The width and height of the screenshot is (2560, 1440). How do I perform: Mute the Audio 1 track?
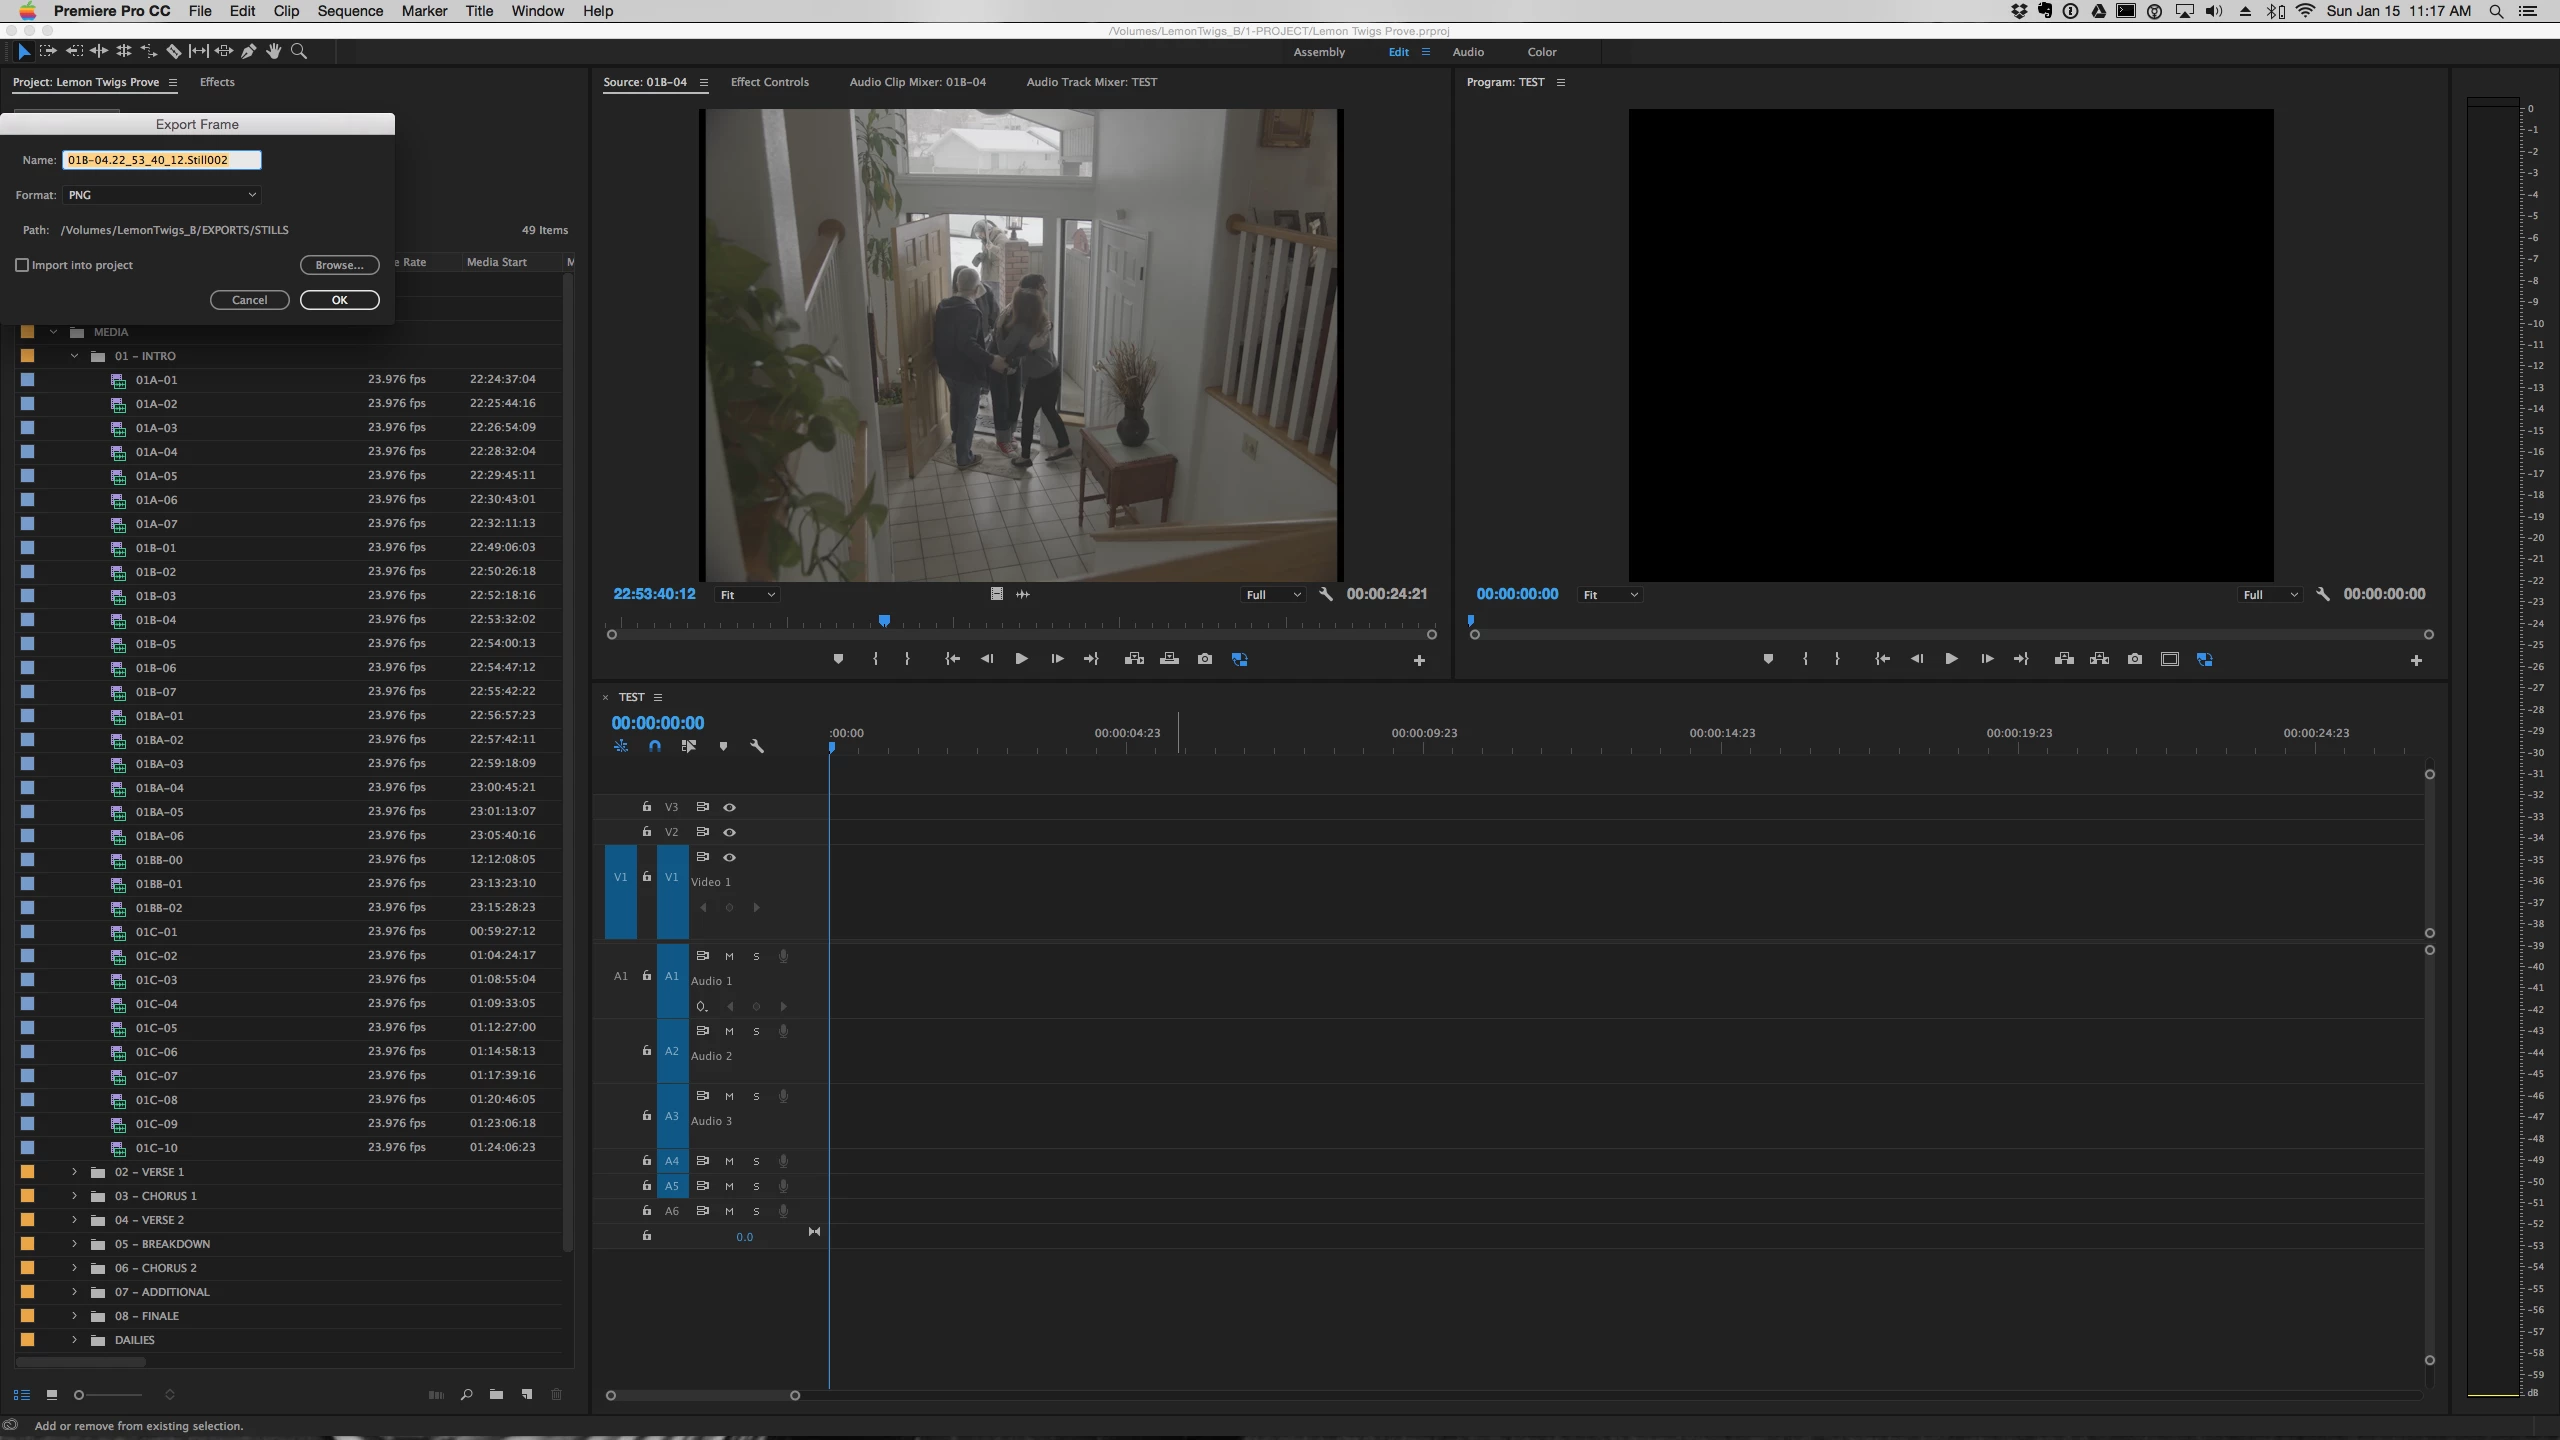tap(729, 956)
